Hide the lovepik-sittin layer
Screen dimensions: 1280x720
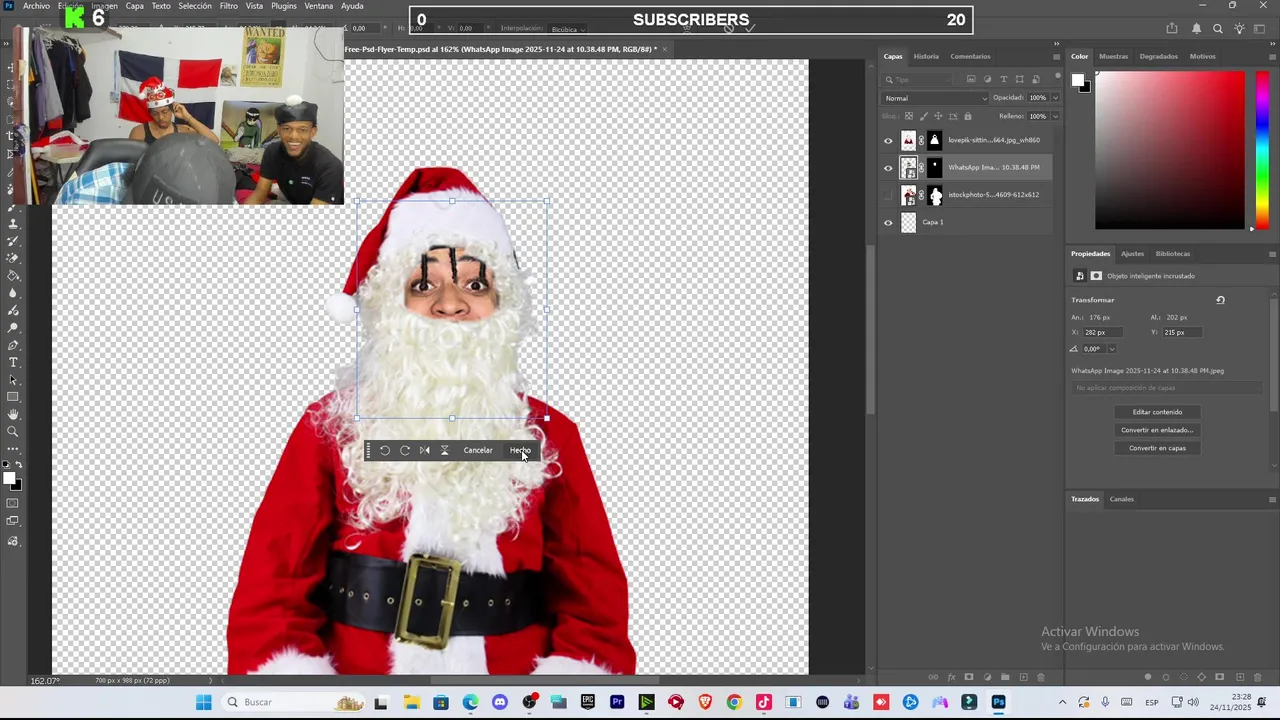point(888,141)
